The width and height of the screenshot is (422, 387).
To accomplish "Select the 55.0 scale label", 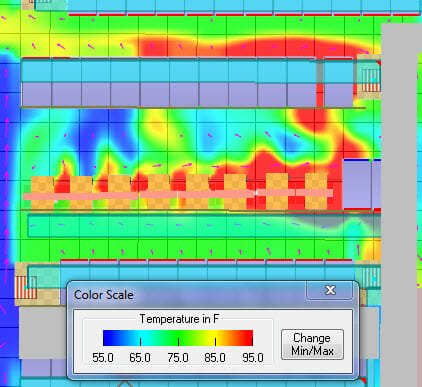I will point(103,358).
